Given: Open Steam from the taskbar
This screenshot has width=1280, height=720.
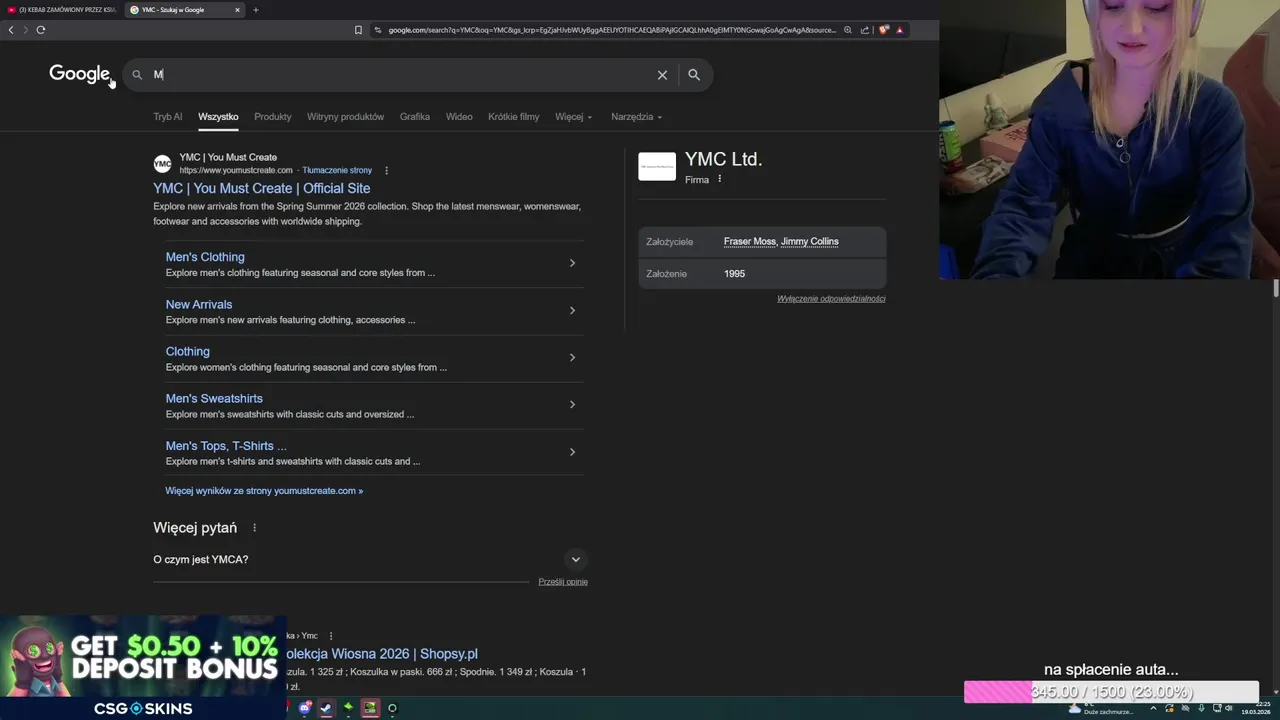Looking at the screenshot, I should tap(326, 708).
